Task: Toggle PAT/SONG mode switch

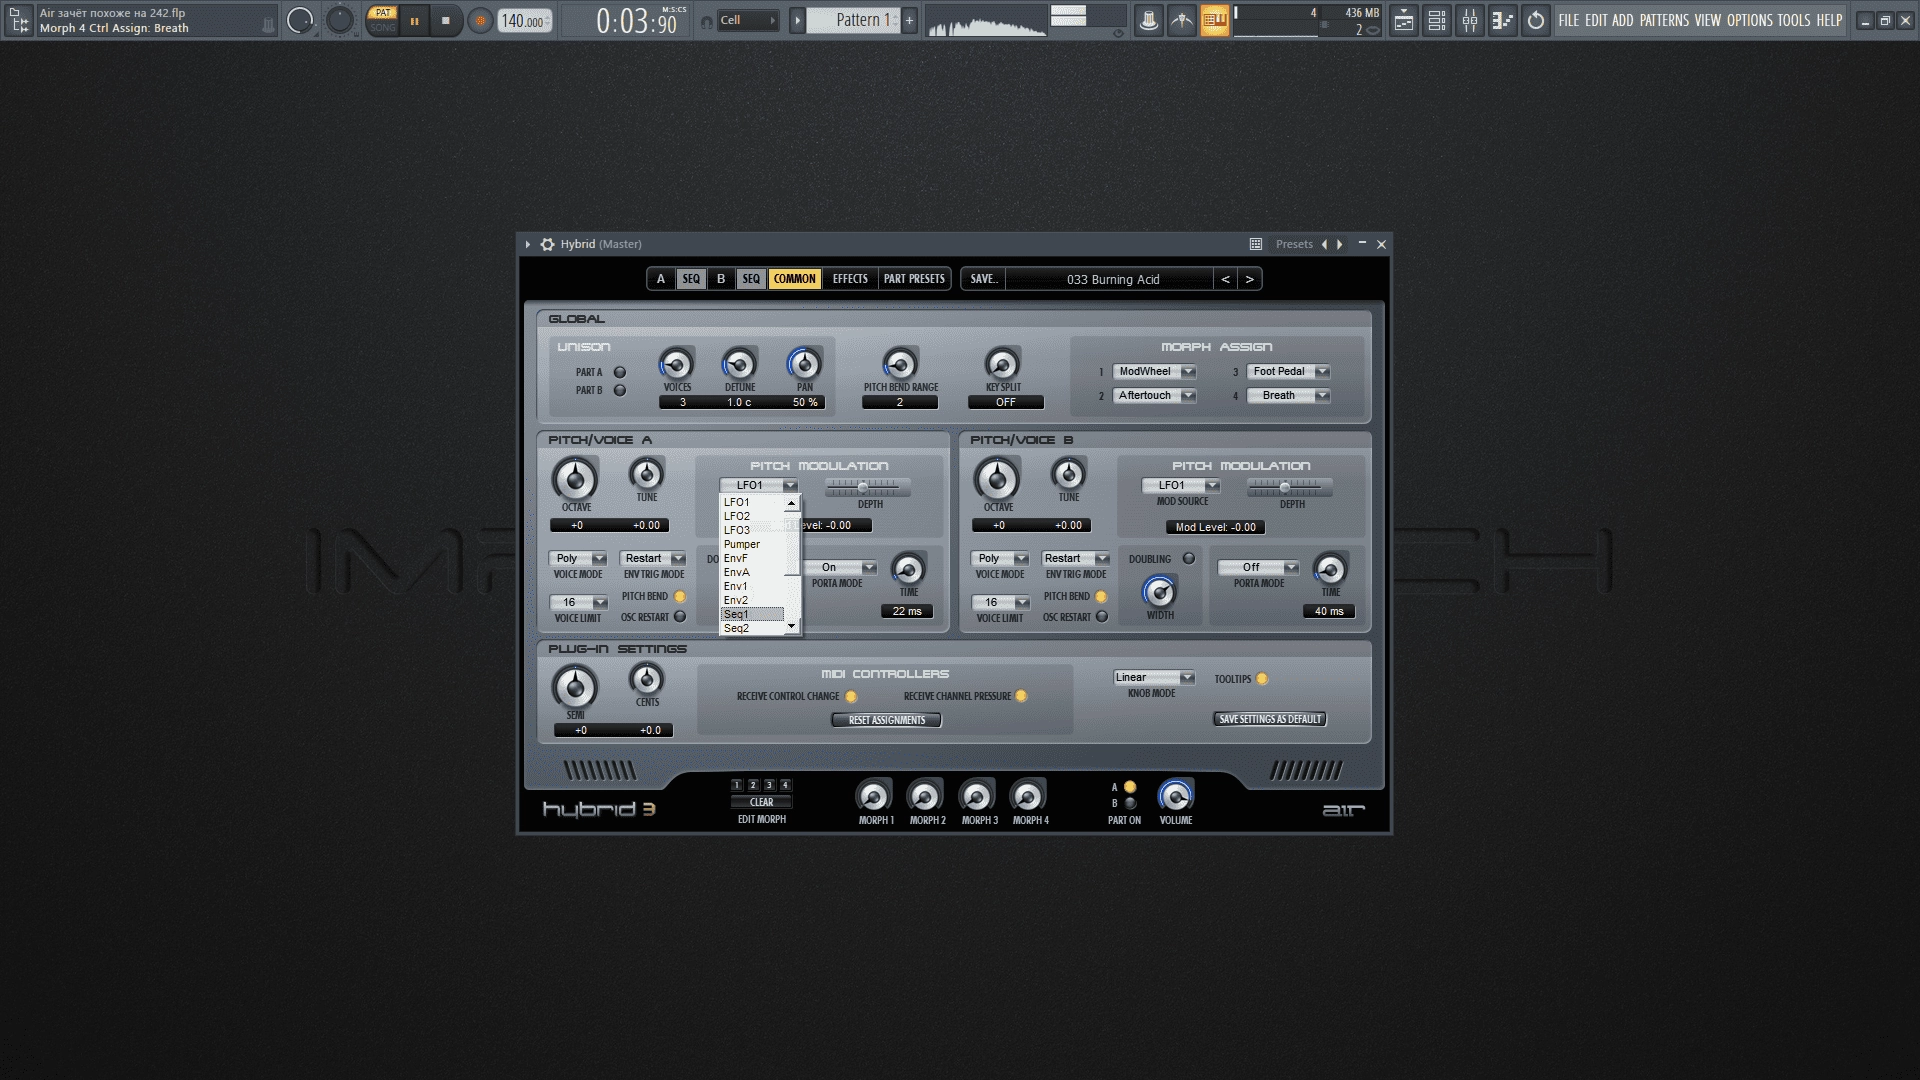Action: point(382,20)
